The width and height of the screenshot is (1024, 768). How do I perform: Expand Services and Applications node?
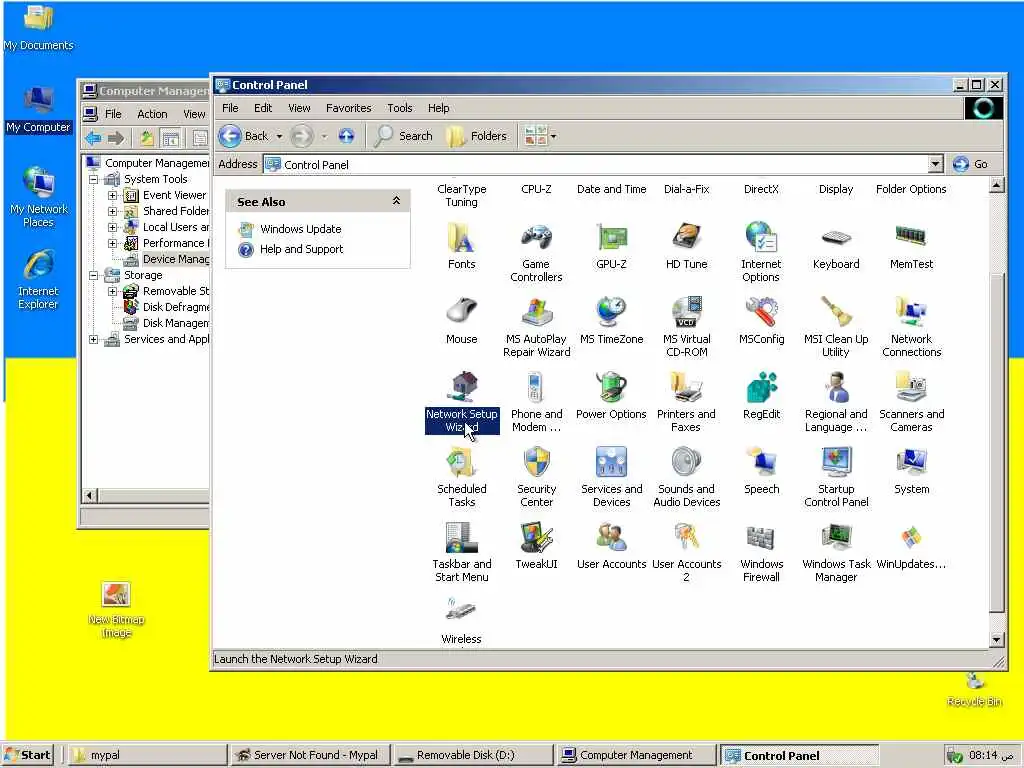[93, 339]
